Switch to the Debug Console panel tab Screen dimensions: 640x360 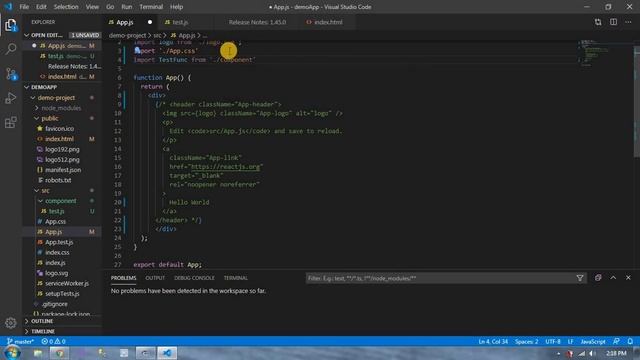click(194, 278)
